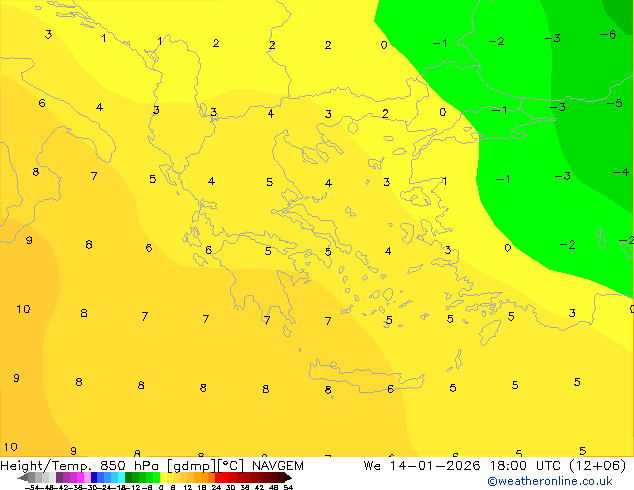Click the "54" label at legend's right end
The width and height of the screenshot is (634, 490).
click(x=288, y=487)
